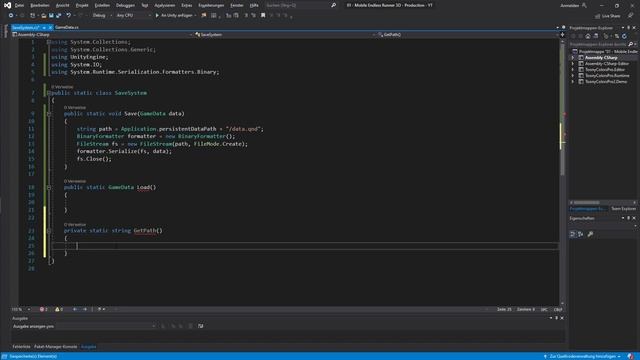Screen dimensions: 640x360
Task: Collapse the Save method code region
Action: coord(49,114)
